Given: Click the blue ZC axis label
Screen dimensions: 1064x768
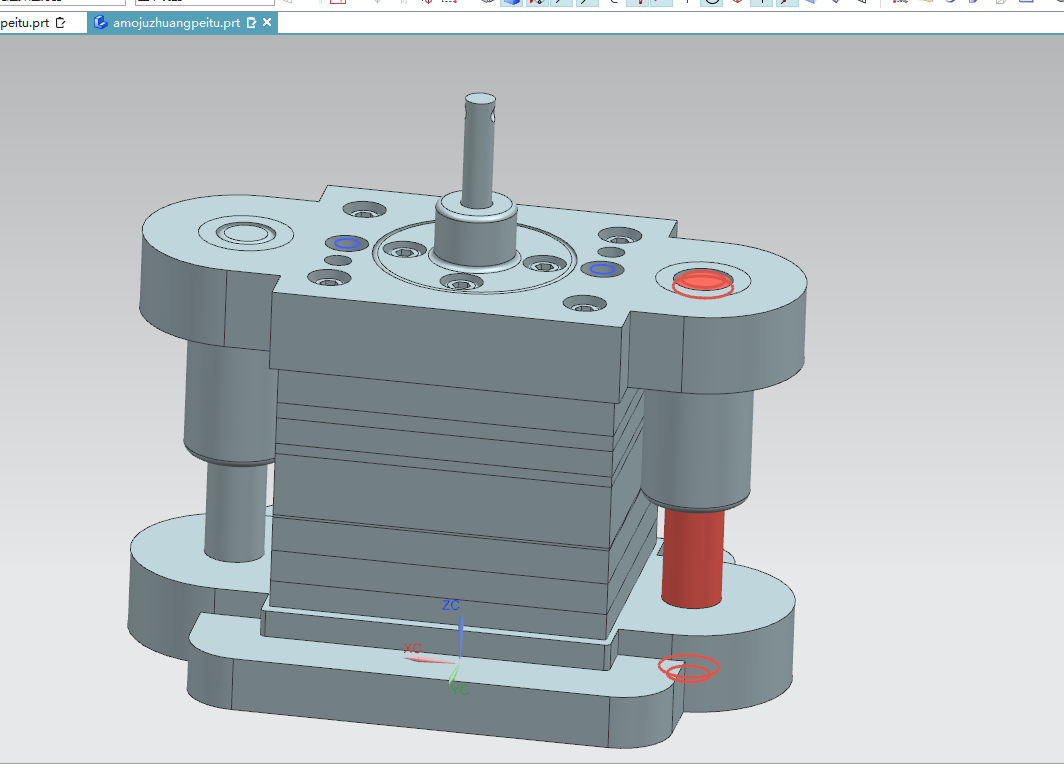Looking at the screenshot, I should click(451, 605).
